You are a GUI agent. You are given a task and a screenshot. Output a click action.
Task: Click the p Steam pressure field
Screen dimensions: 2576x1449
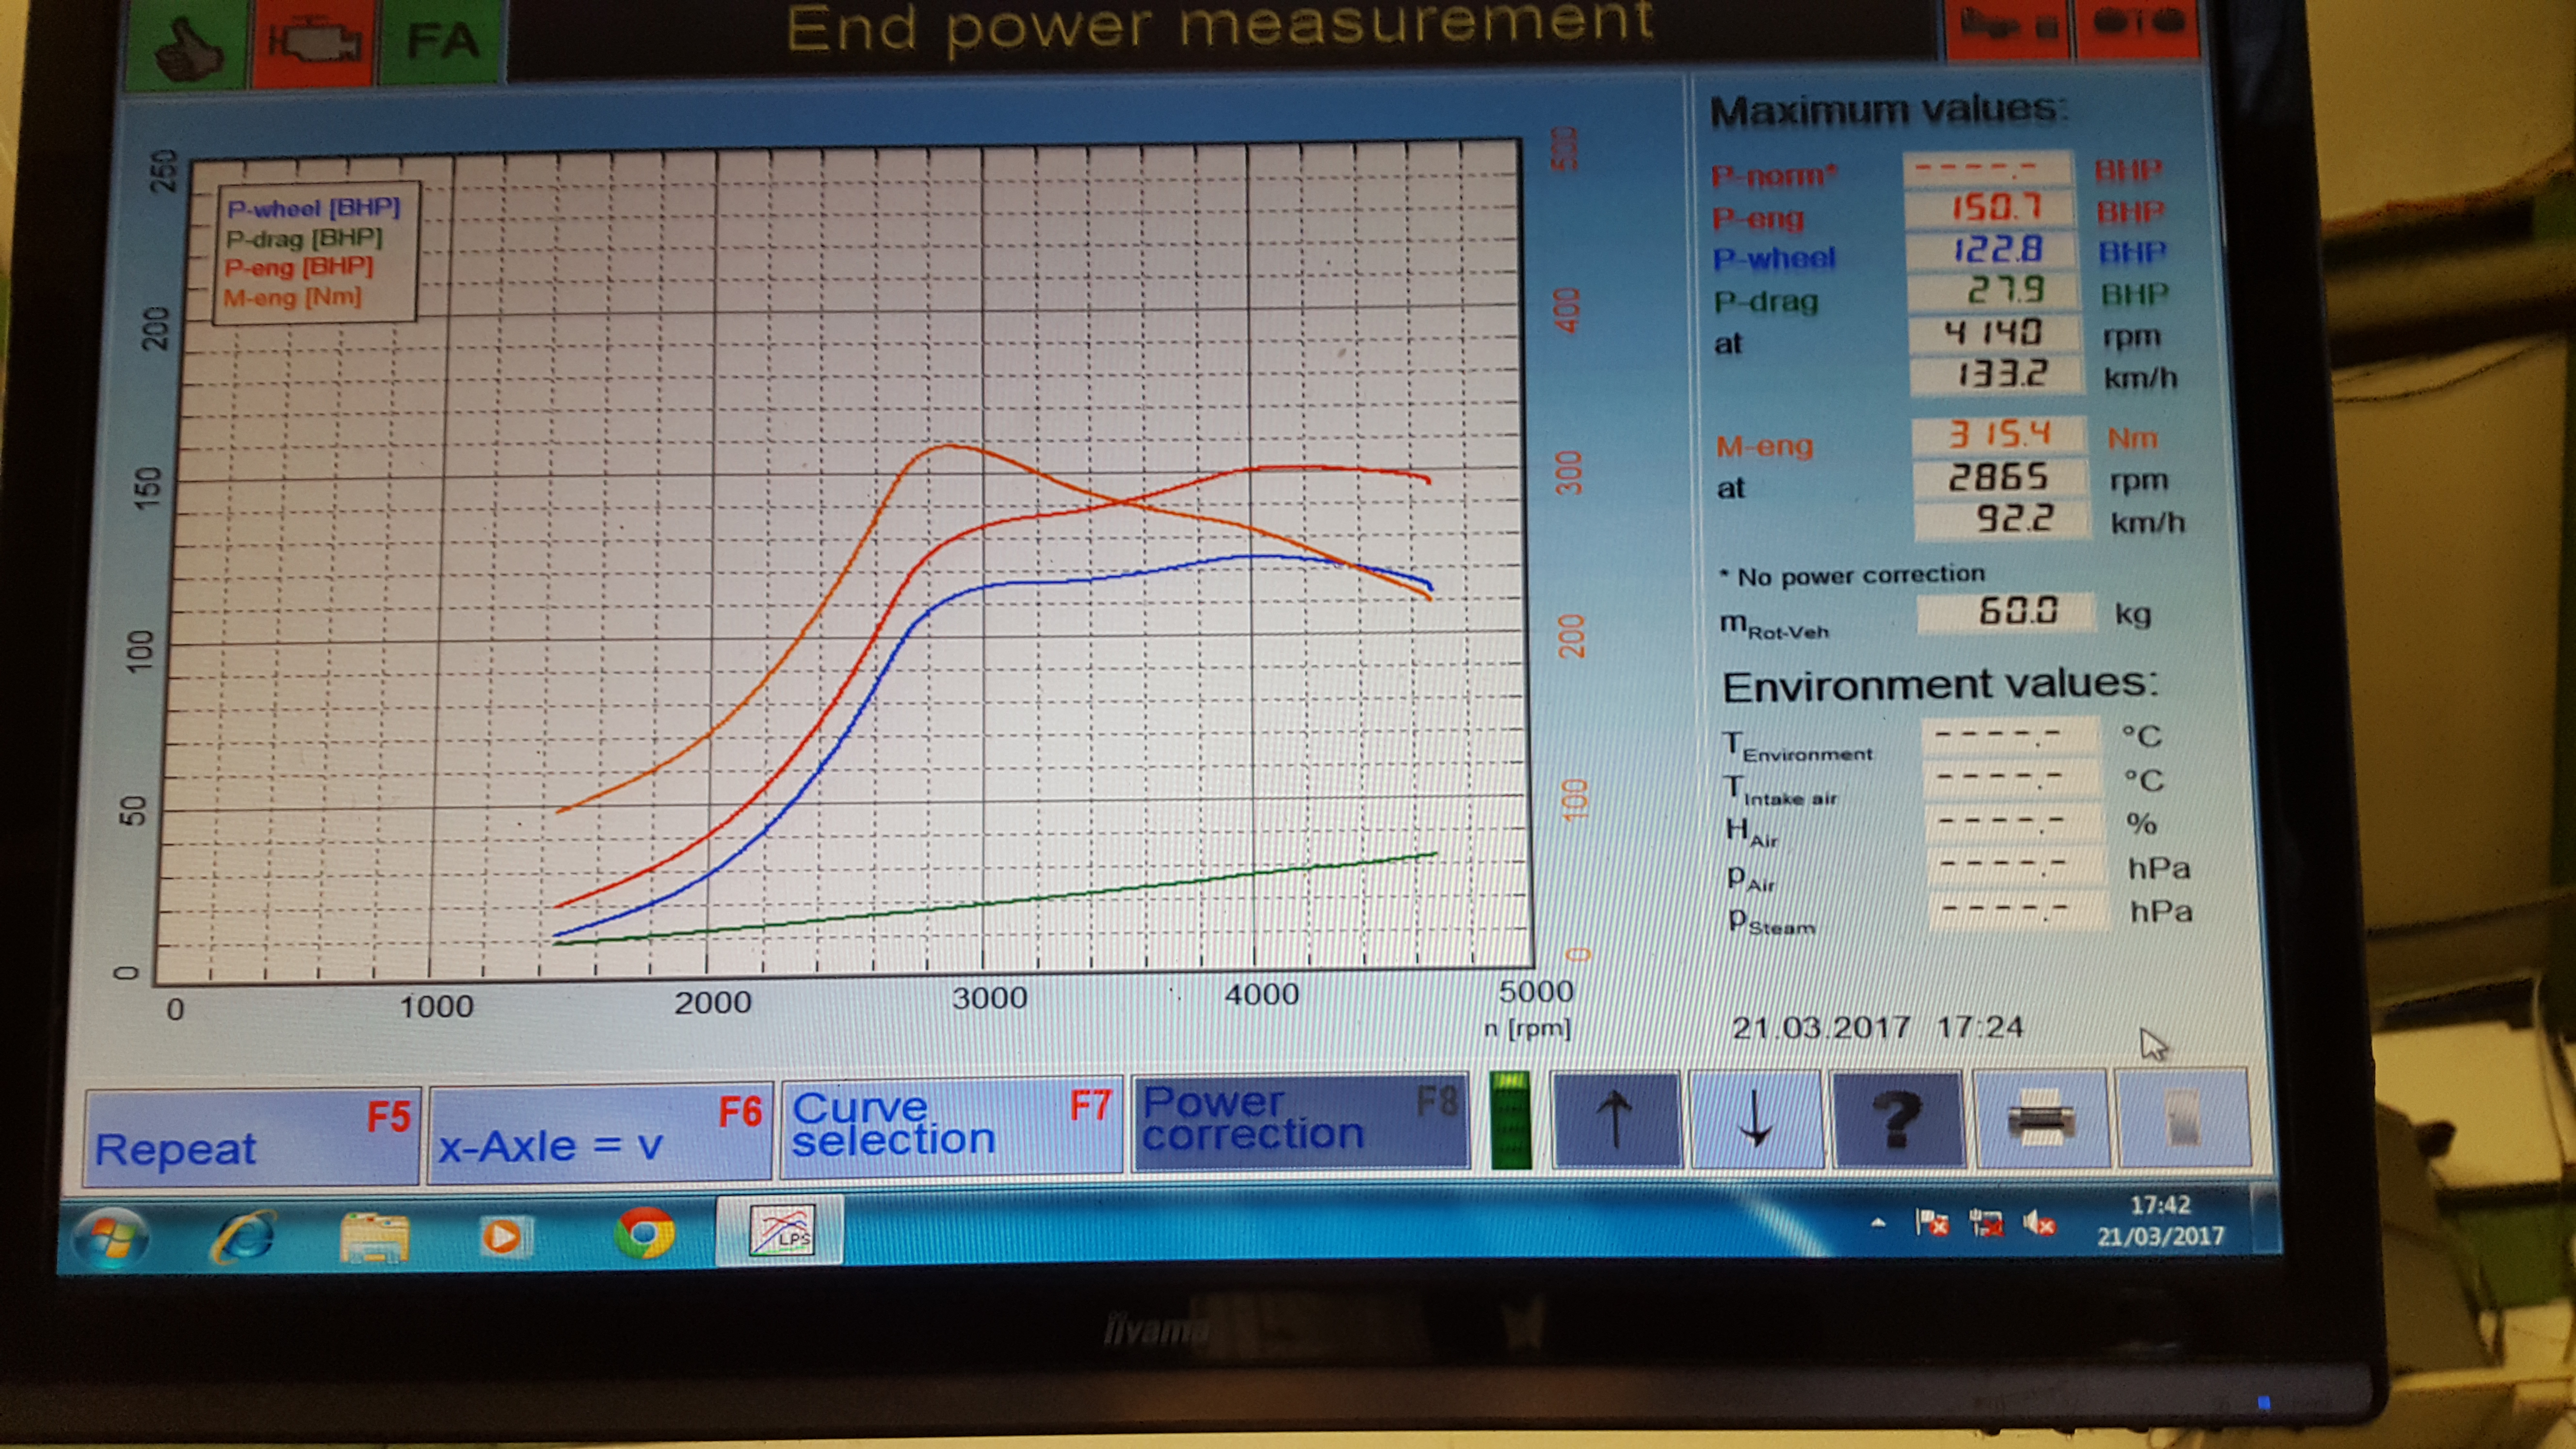pyautogui.click(x=2019, y=911)
